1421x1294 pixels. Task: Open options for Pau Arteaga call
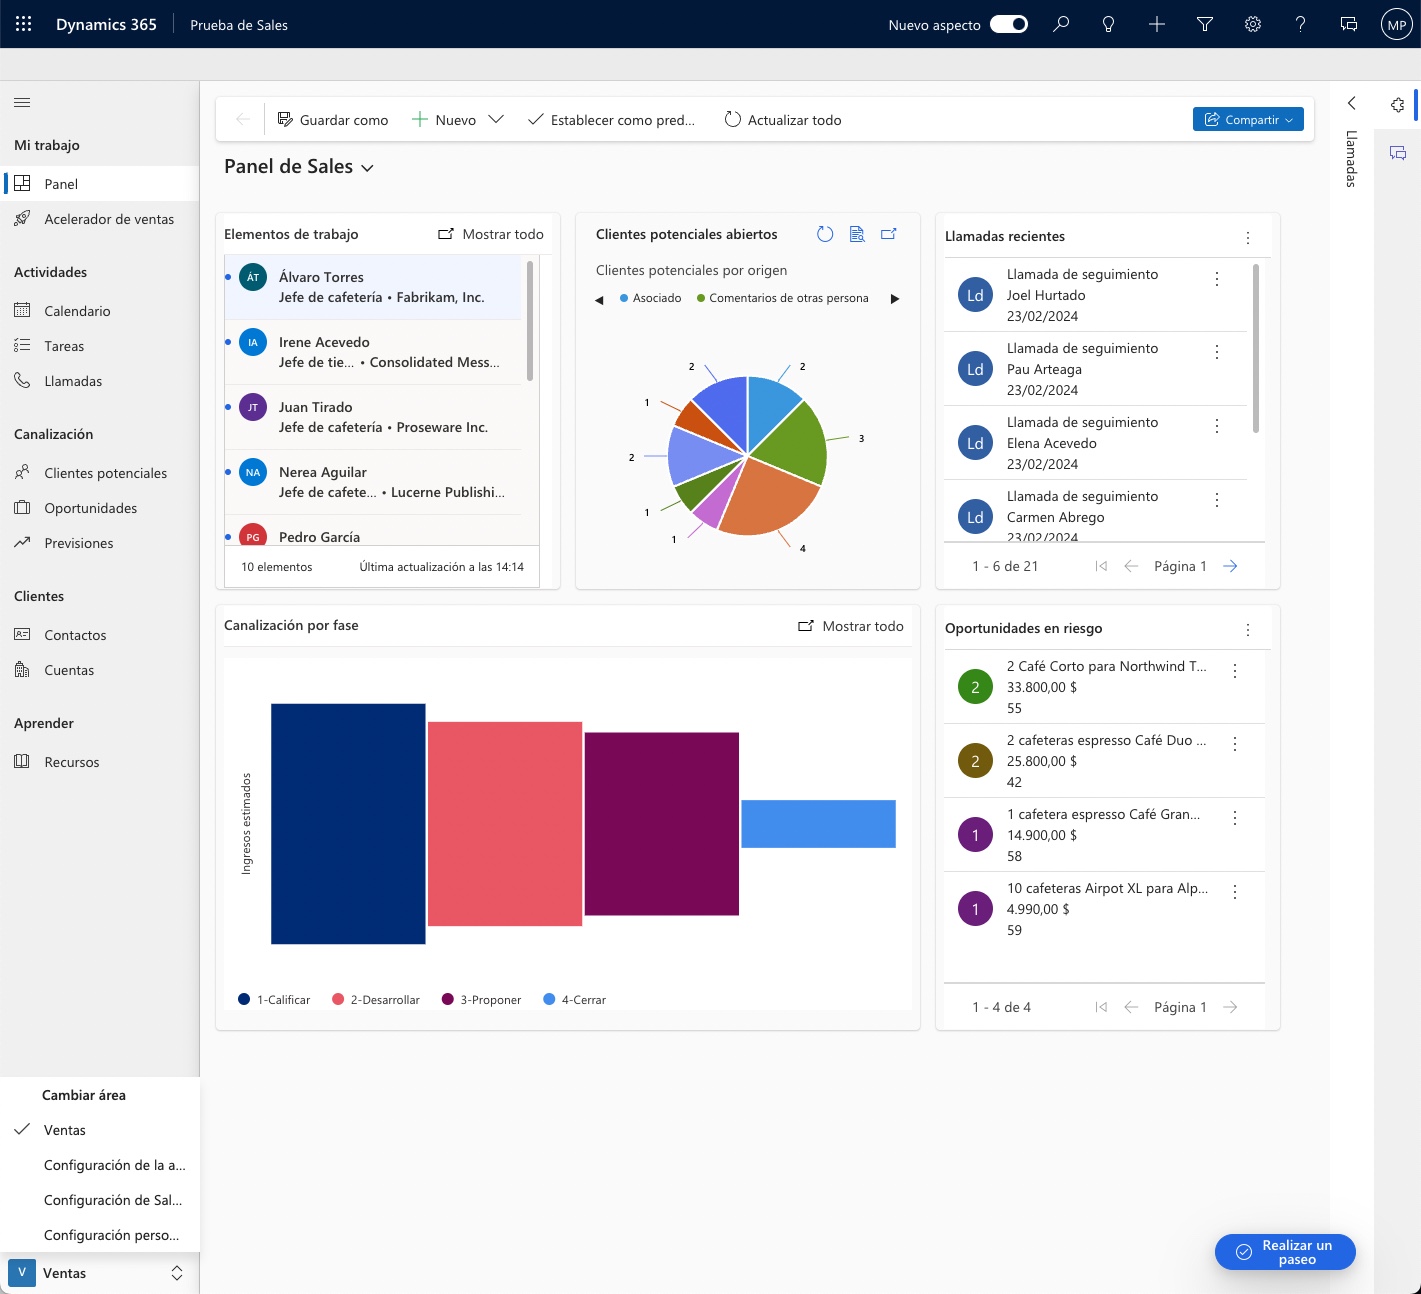pyautogui.click(x=1217, y=352)
